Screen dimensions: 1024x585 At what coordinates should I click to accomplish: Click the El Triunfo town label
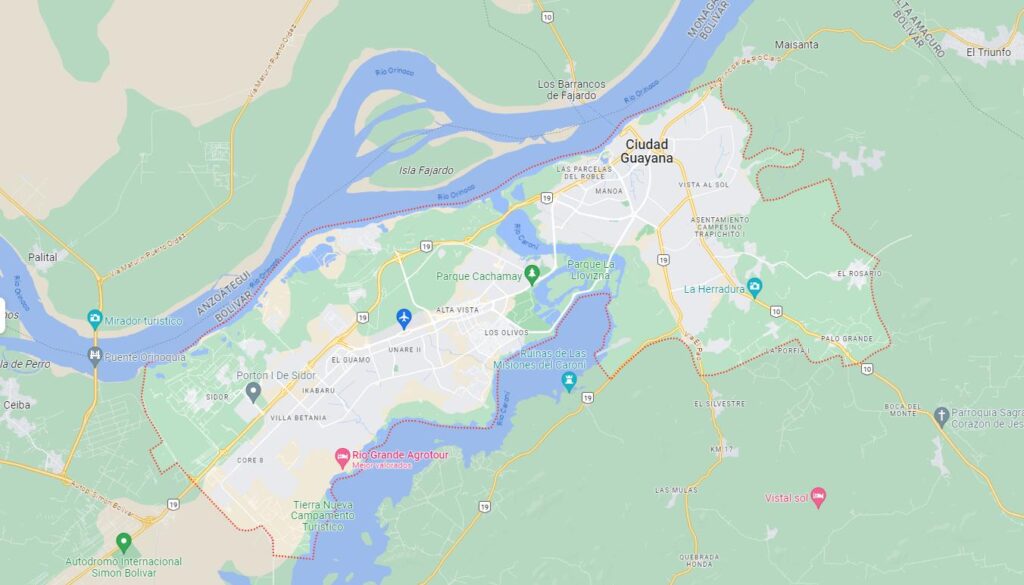pos(988,52)
